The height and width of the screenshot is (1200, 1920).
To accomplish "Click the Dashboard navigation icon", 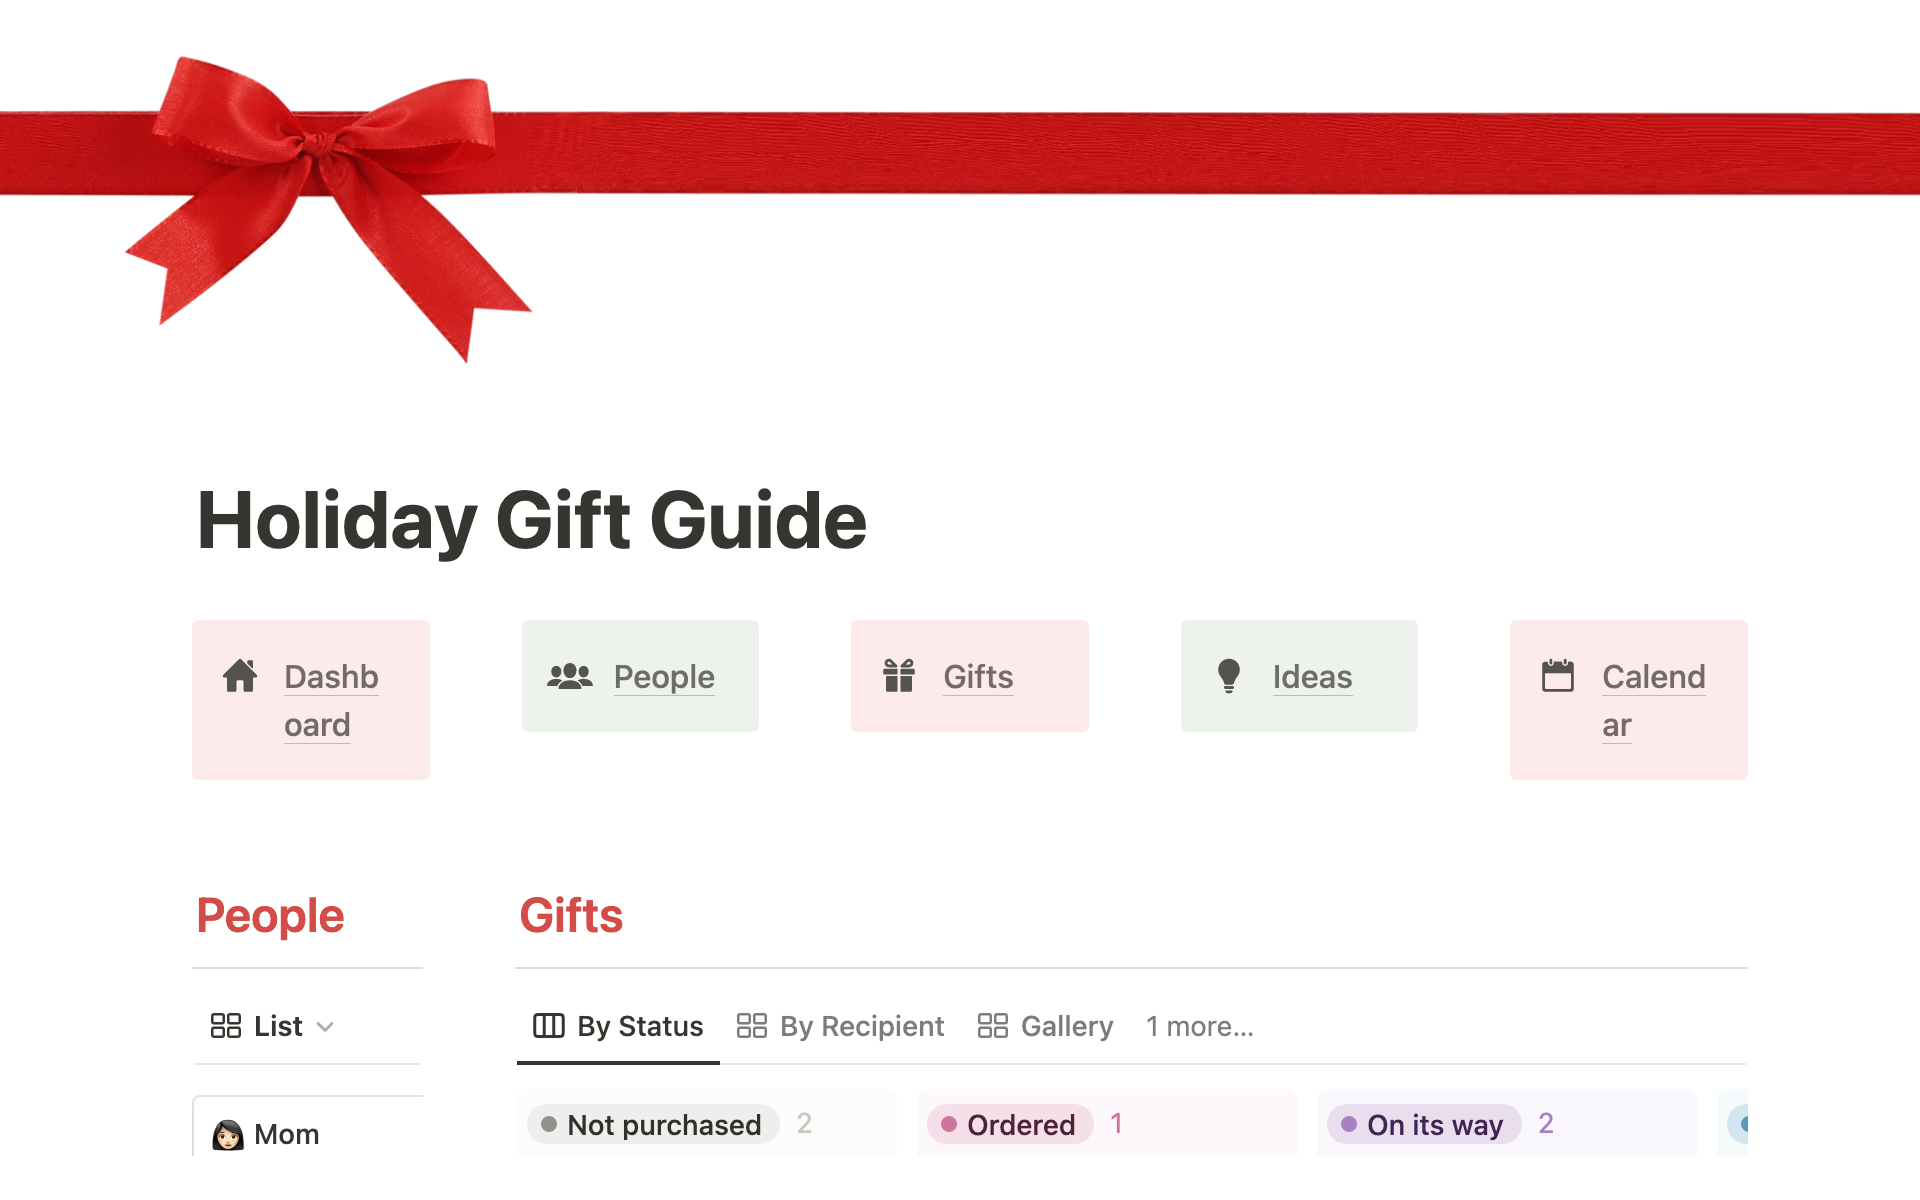I will [x=242, y=676].
